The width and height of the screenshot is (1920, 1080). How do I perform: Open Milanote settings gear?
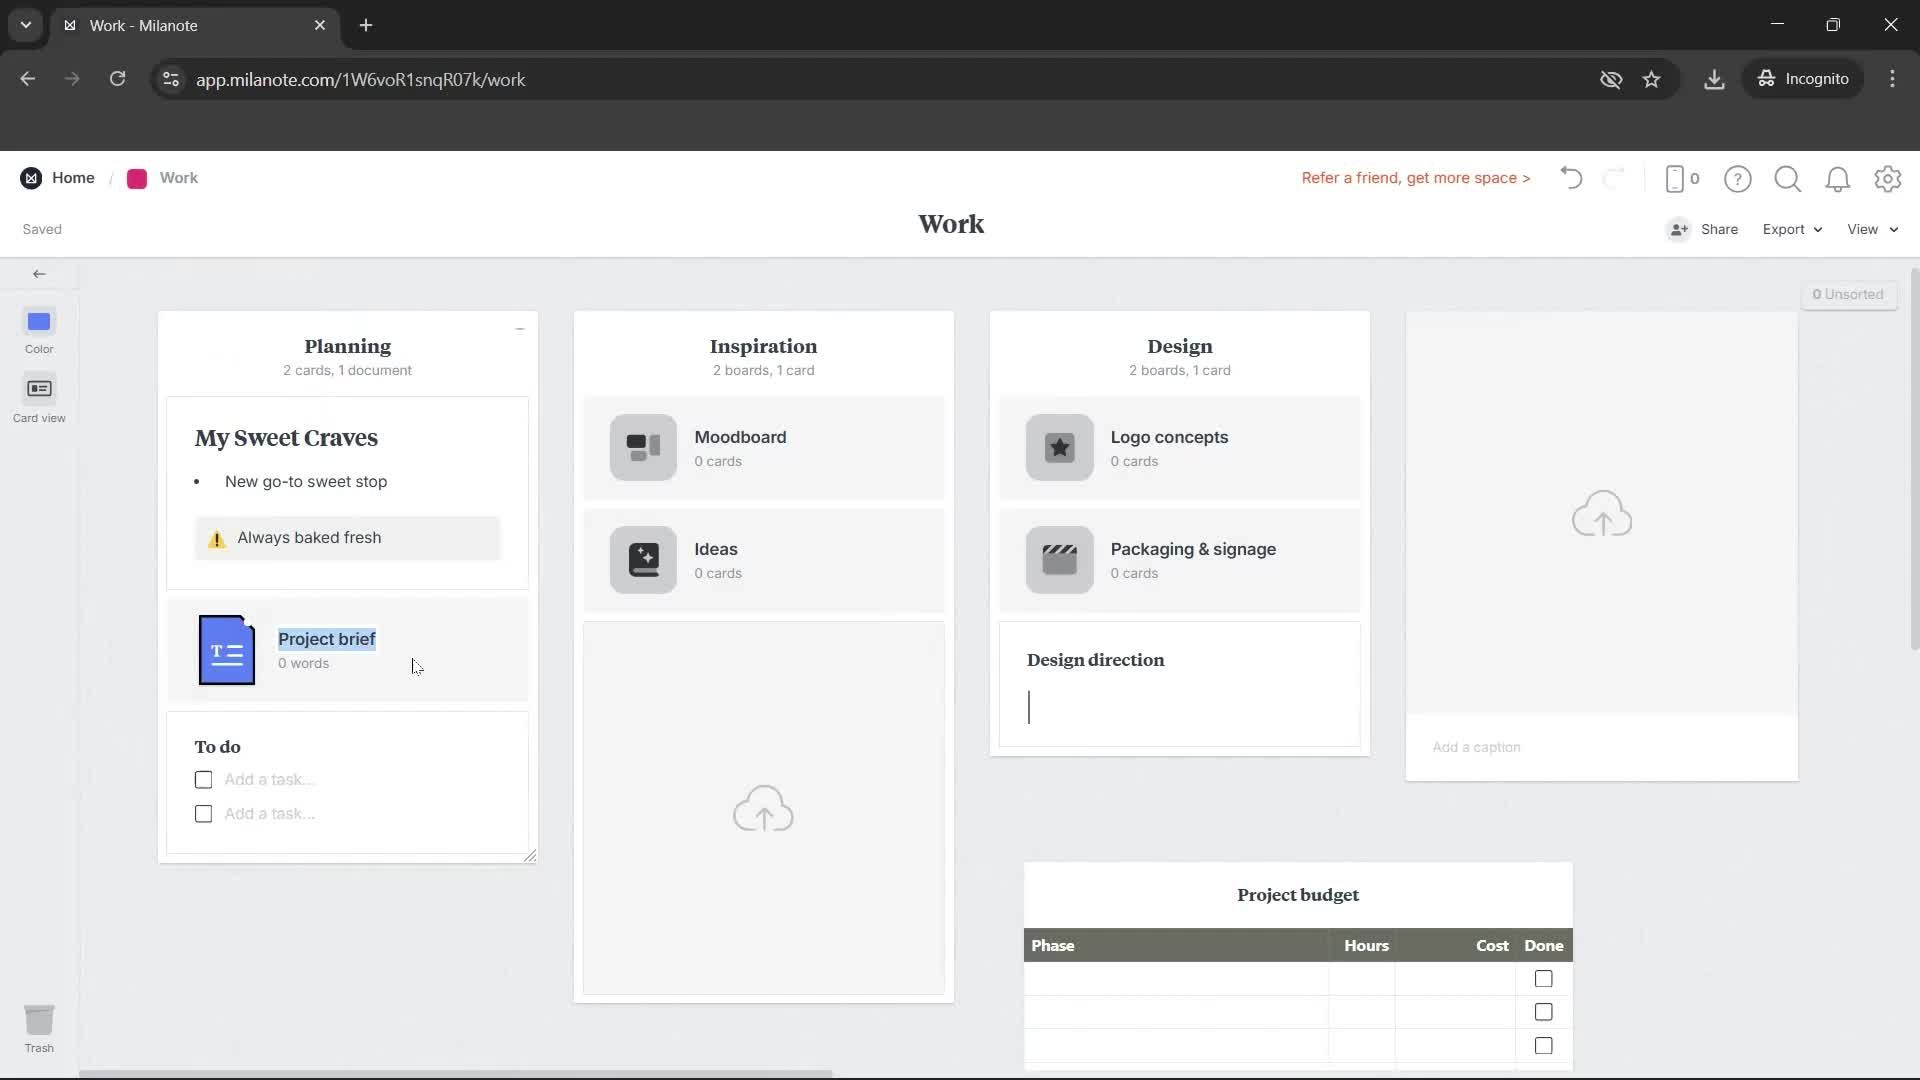(x=1888, y=179)
